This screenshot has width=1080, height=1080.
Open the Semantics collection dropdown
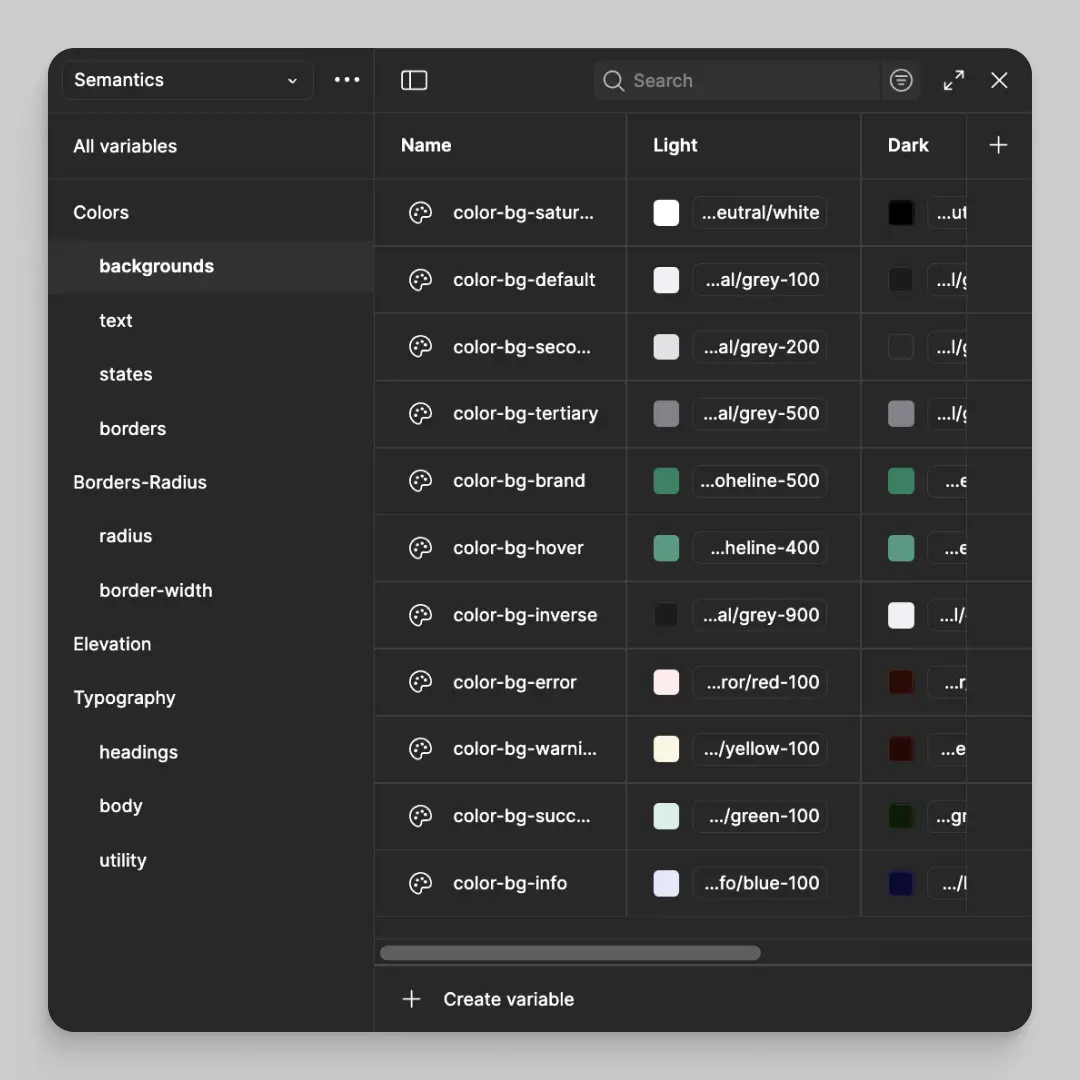pyautogui.click(x=187, y=80)
